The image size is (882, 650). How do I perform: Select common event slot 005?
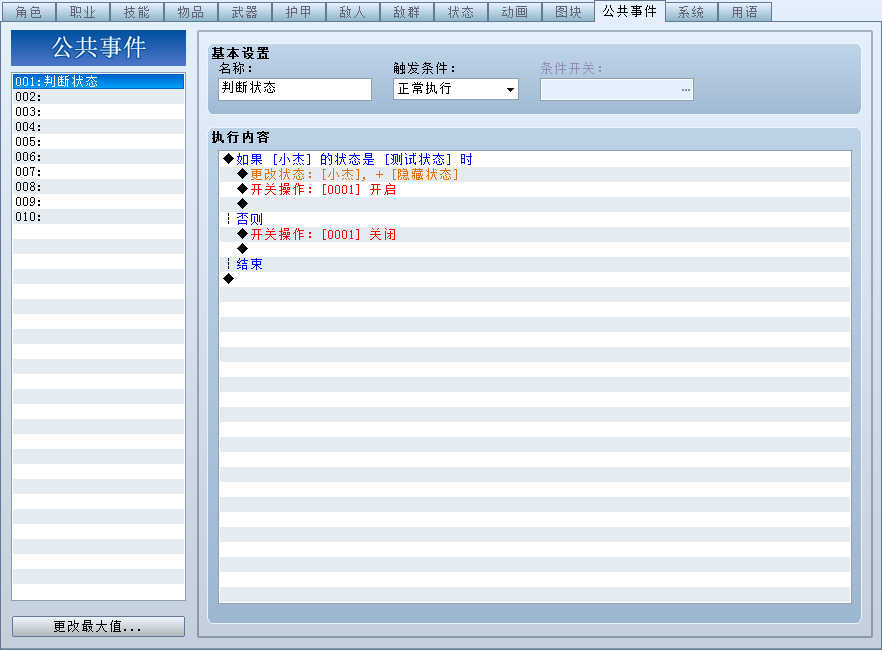point(98,142)
